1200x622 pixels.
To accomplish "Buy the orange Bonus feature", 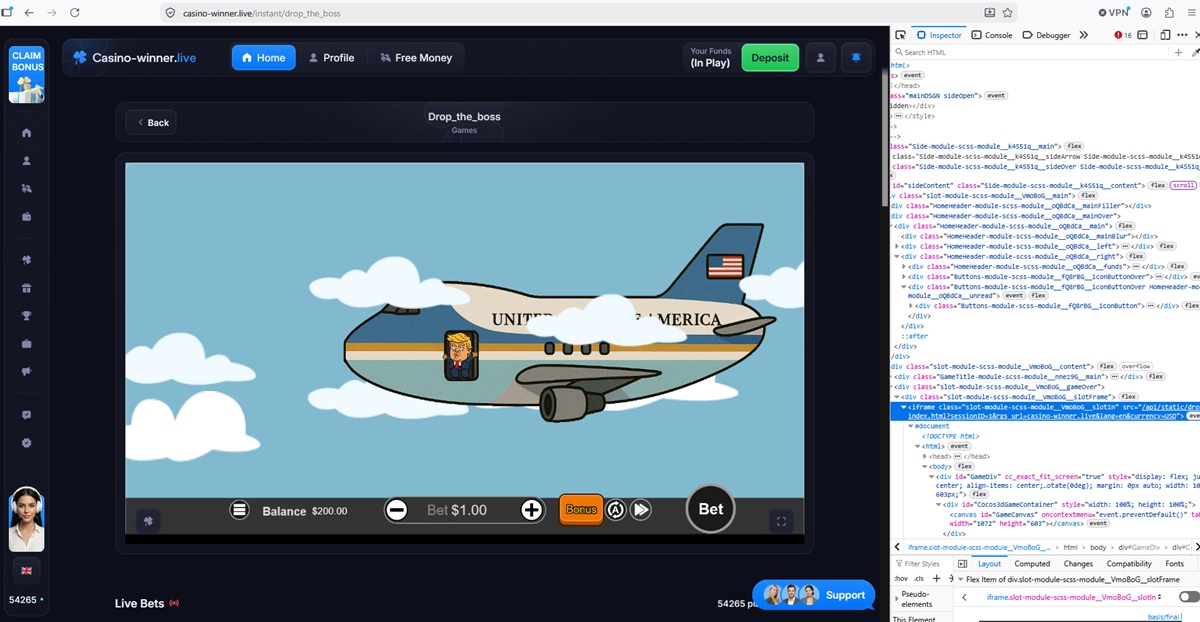I will point(581,509).
